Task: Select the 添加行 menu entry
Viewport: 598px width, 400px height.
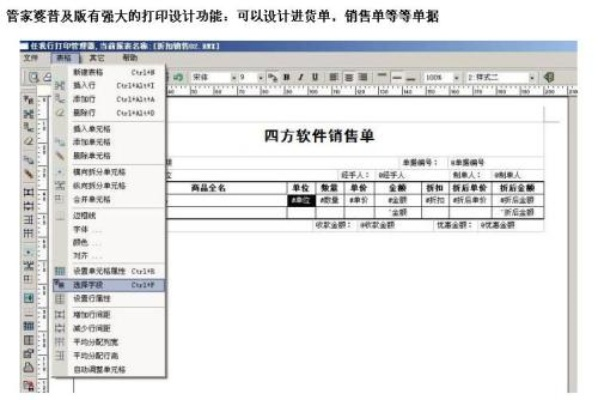Action: [109, 99]
